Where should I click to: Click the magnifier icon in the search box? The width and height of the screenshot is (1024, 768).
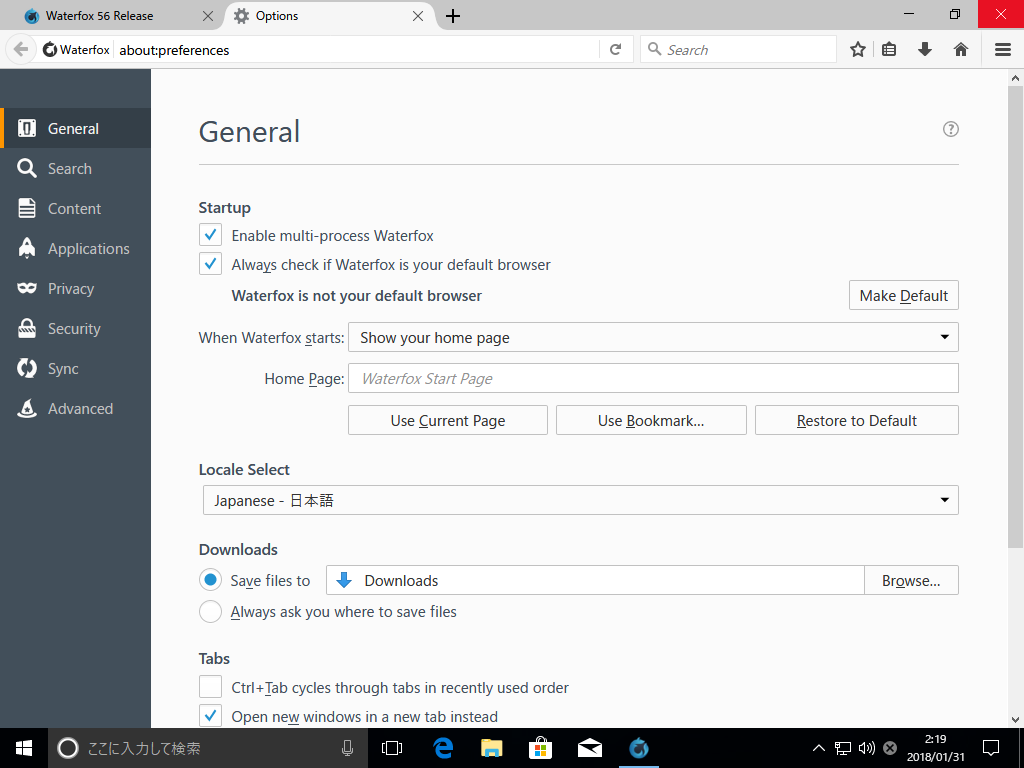654,49
